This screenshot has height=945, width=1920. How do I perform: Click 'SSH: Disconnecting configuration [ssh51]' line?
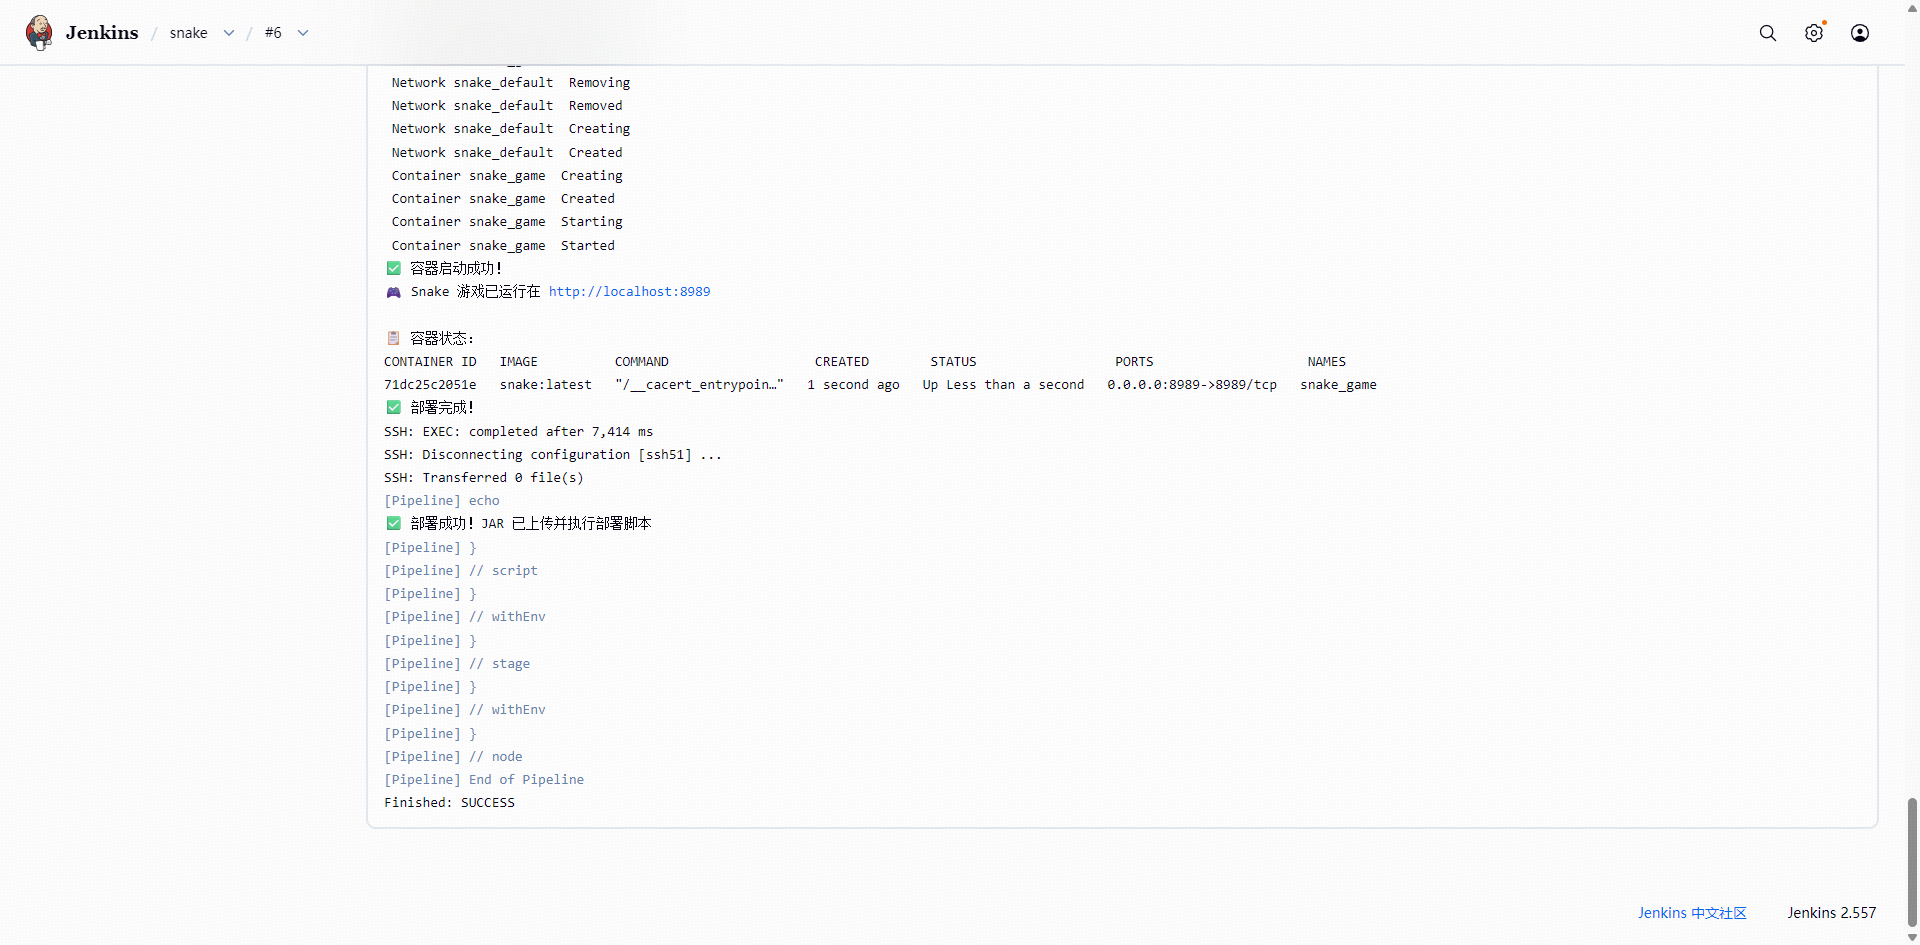click(553, 455)
